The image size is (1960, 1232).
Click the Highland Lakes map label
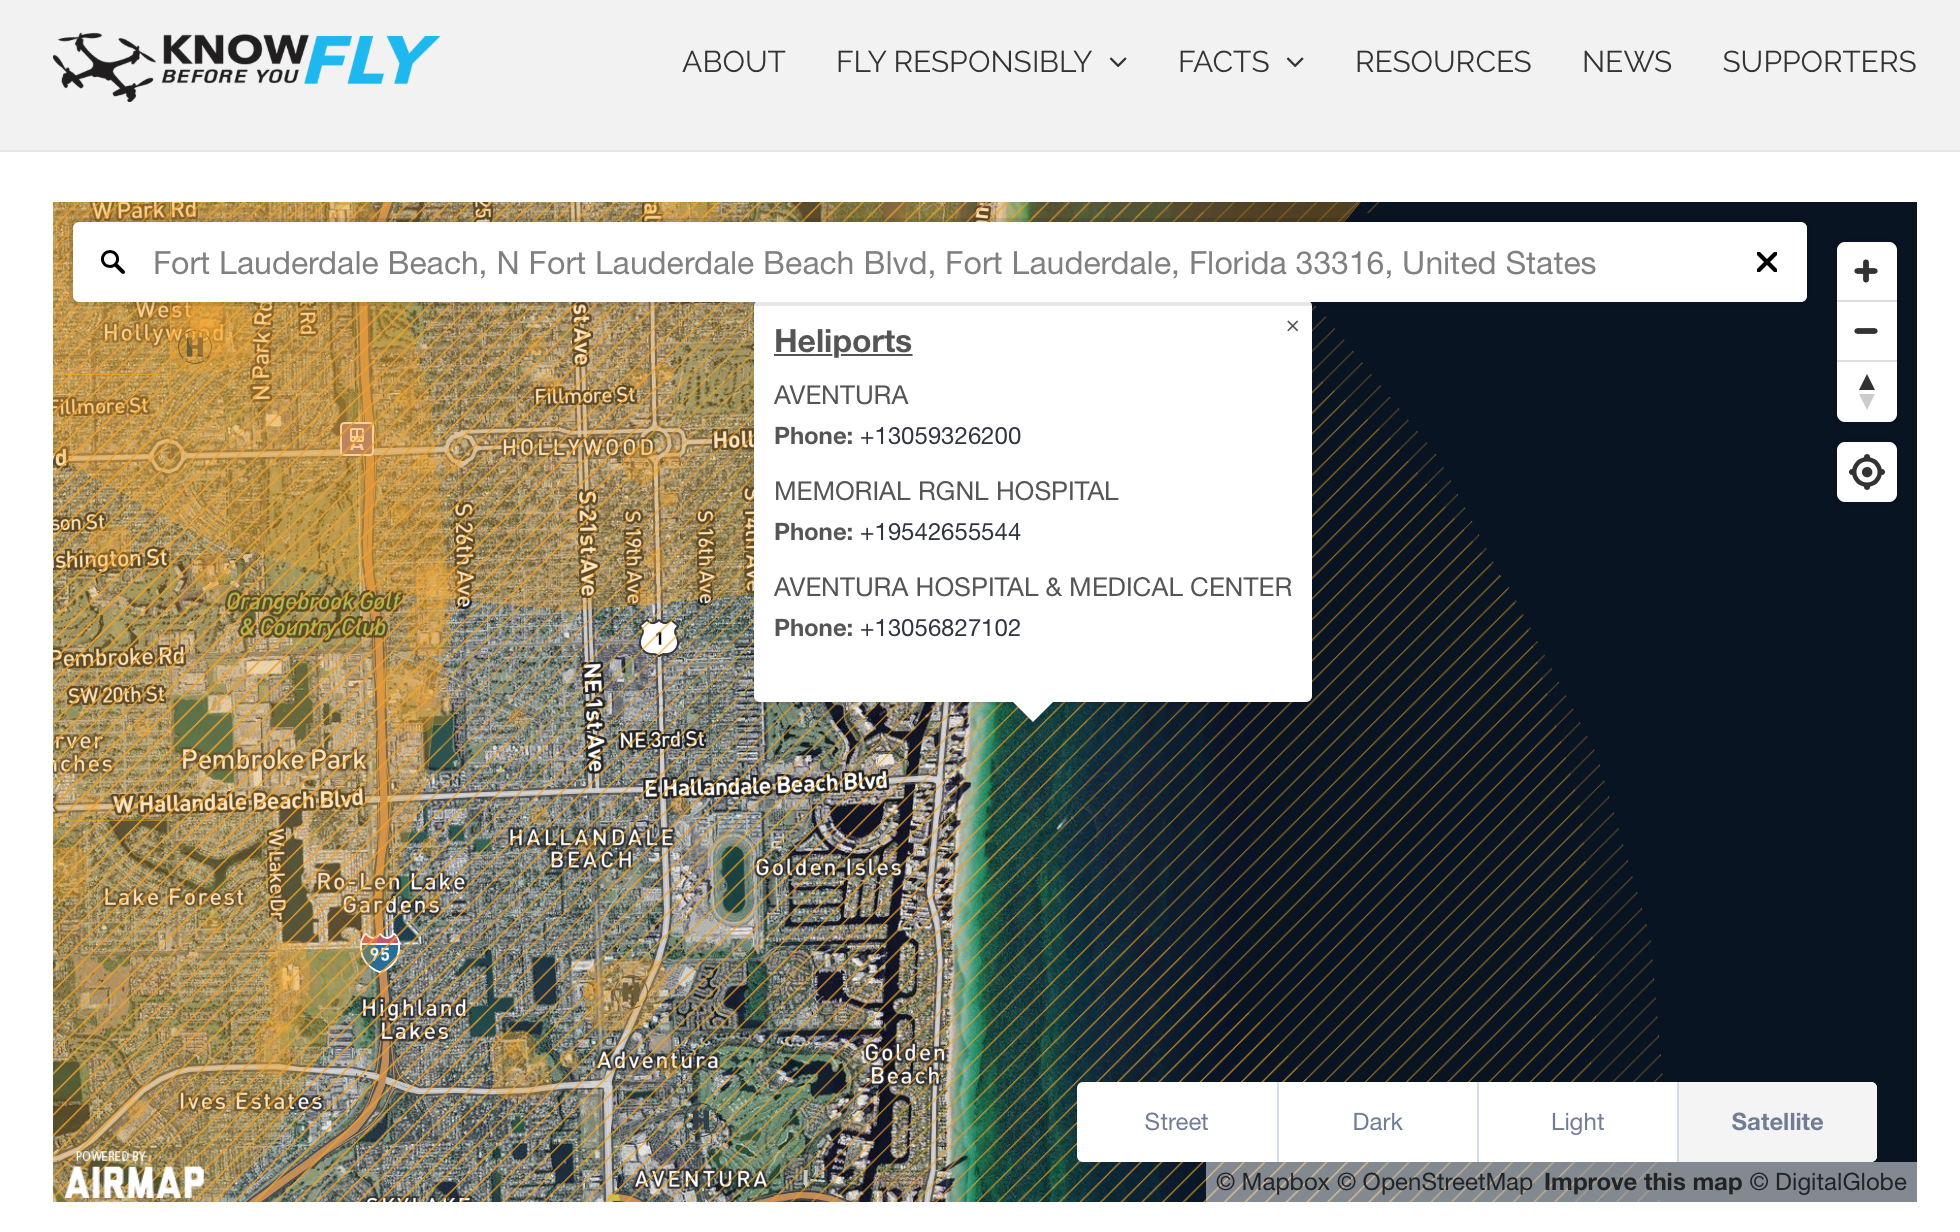pos(414,1019)
